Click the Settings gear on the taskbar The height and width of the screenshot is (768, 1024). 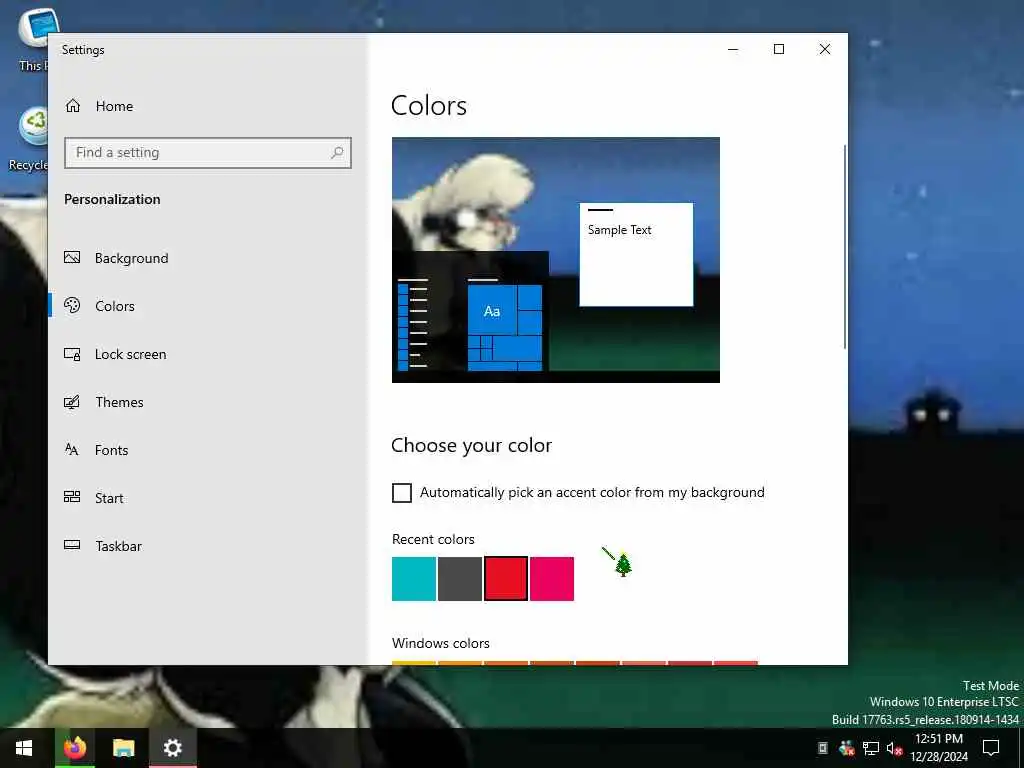[172, 748]
